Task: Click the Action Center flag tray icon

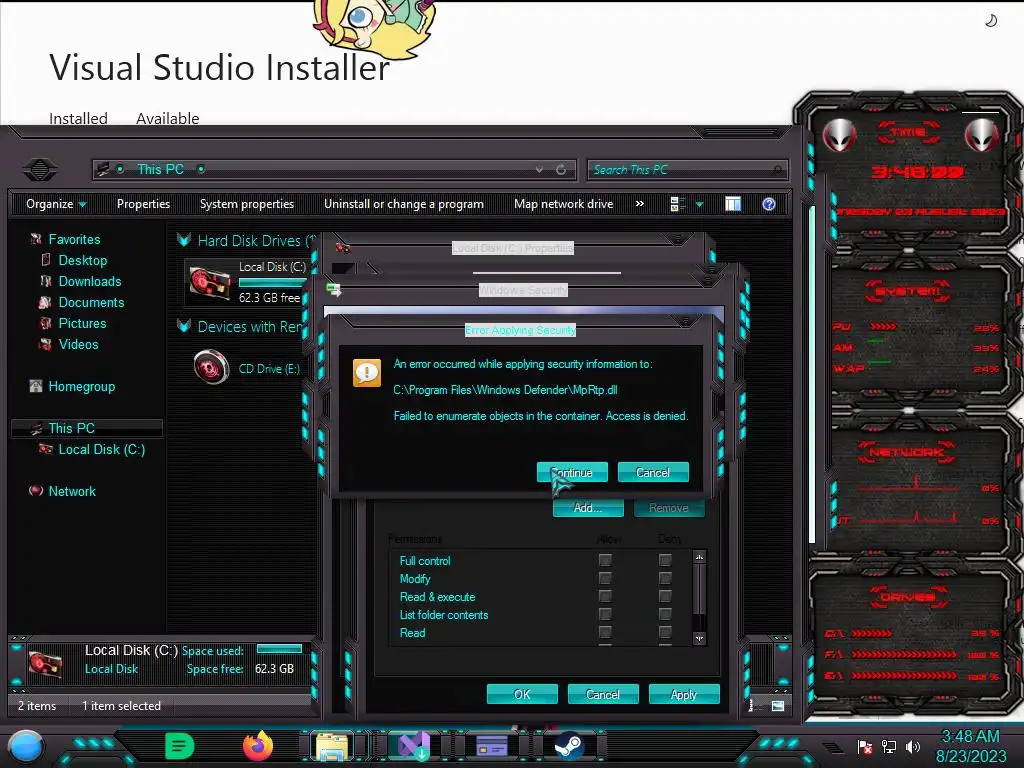Action: [x=865, y=746]
